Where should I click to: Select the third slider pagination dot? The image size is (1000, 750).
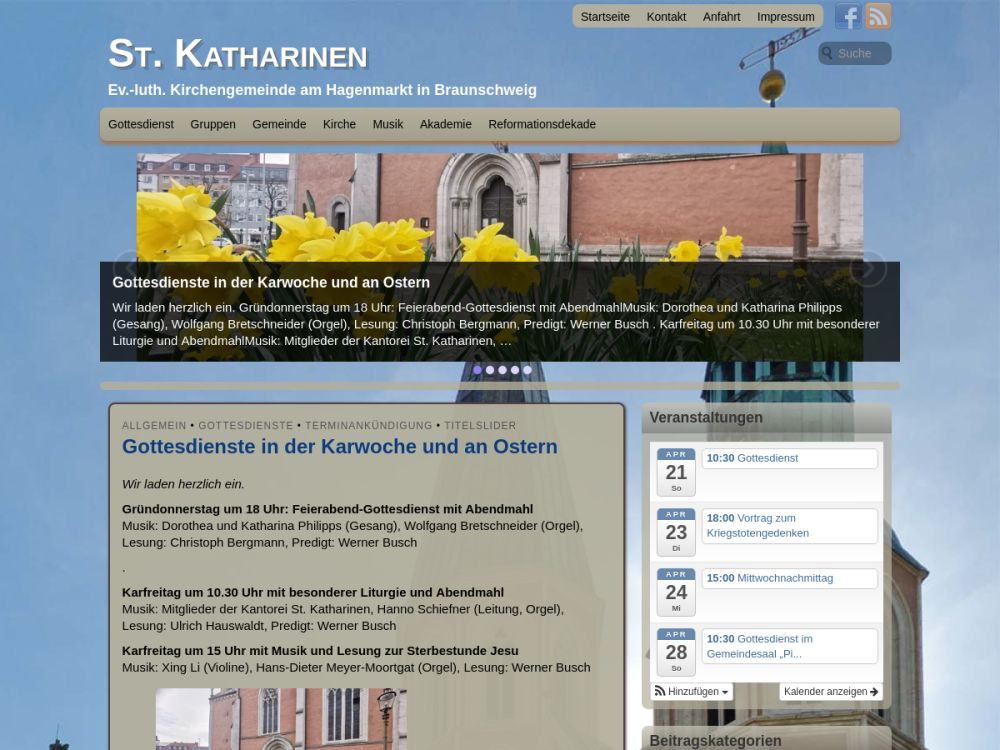click(502, 370)
